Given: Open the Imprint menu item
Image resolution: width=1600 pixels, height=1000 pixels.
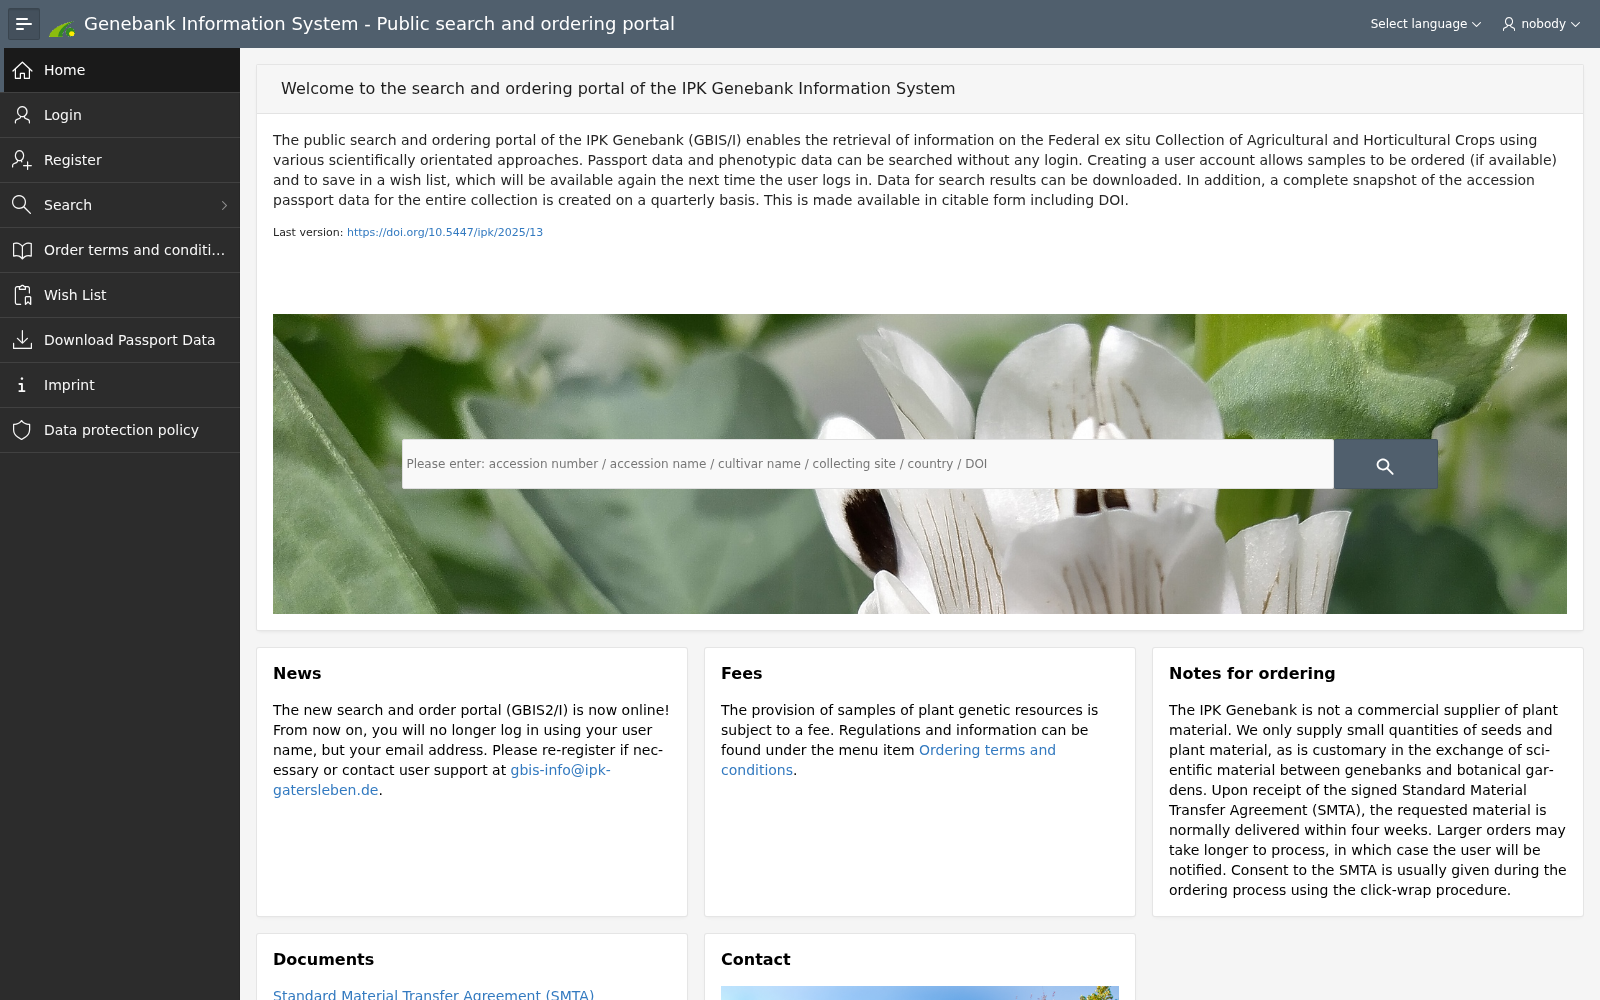Looking at the screenshot, I should coord(120,385).
